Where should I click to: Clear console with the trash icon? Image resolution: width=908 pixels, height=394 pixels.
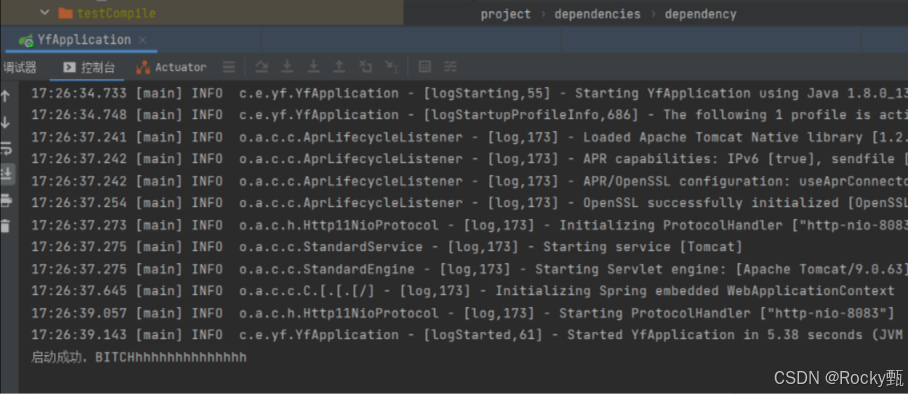[x=6, y=225]
